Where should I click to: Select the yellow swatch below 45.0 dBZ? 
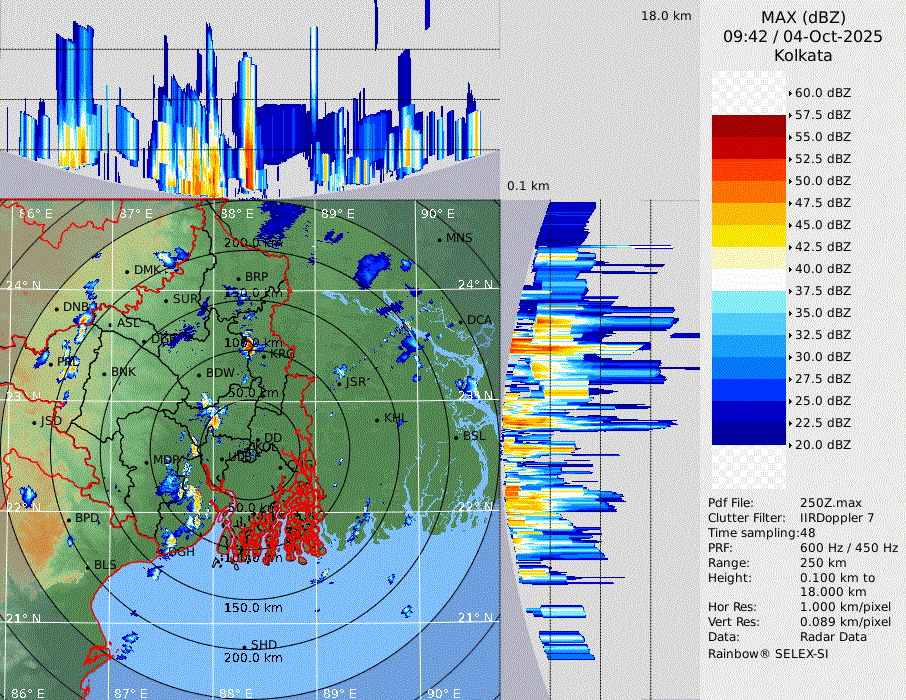[749, 236]
